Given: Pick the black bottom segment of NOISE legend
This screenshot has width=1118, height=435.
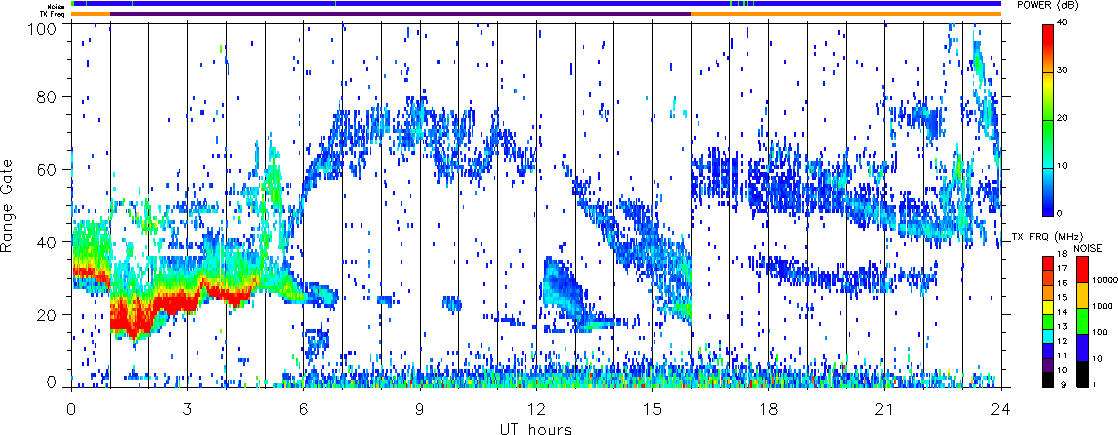Looking at the screenshot, I should pos(1082,374).
